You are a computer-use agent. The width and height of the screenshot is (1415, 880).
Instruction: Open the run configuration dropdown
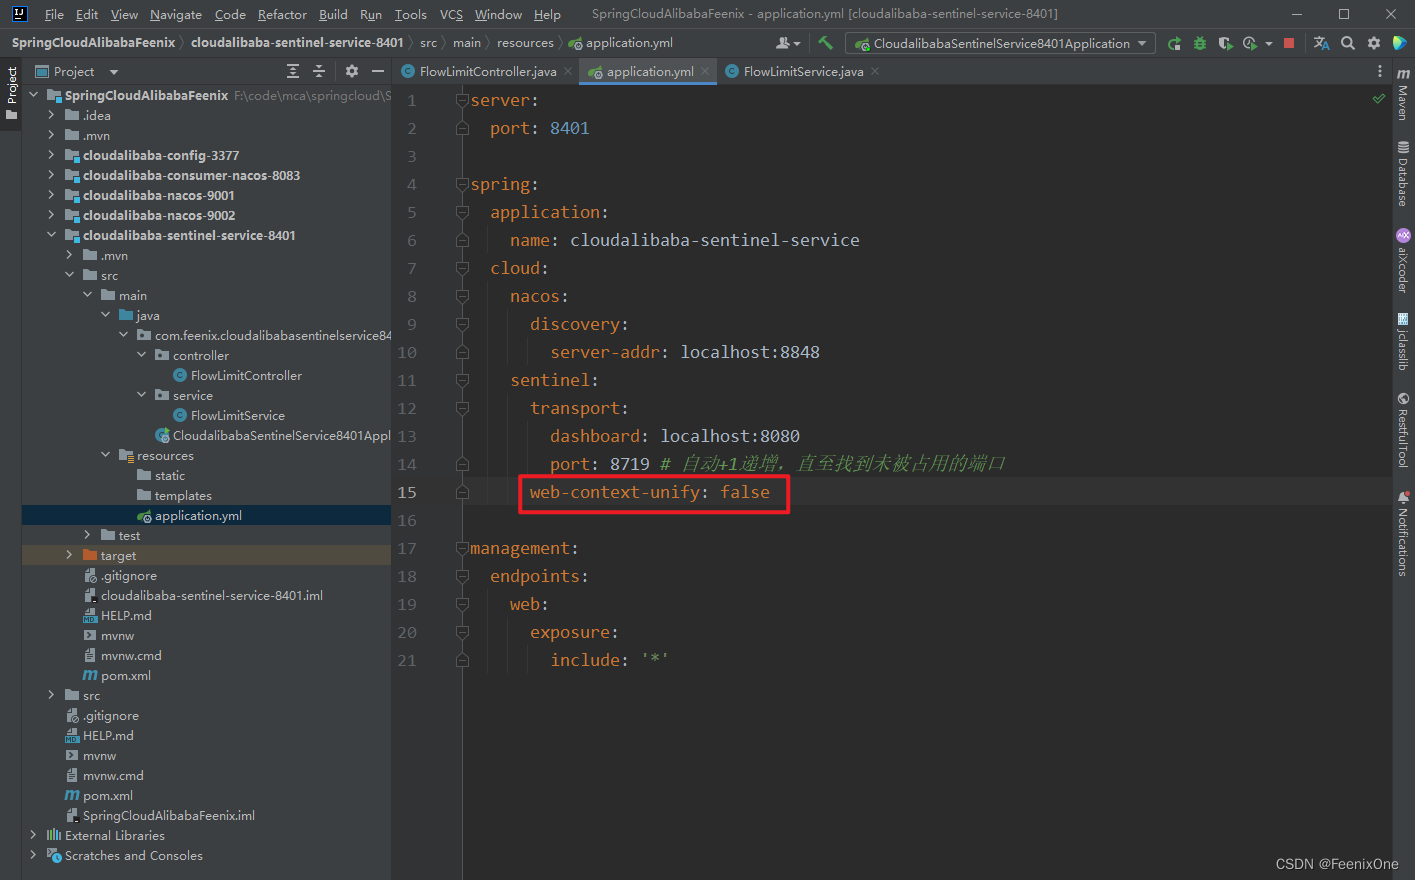pyautogui.click(x=1000, y=43)
